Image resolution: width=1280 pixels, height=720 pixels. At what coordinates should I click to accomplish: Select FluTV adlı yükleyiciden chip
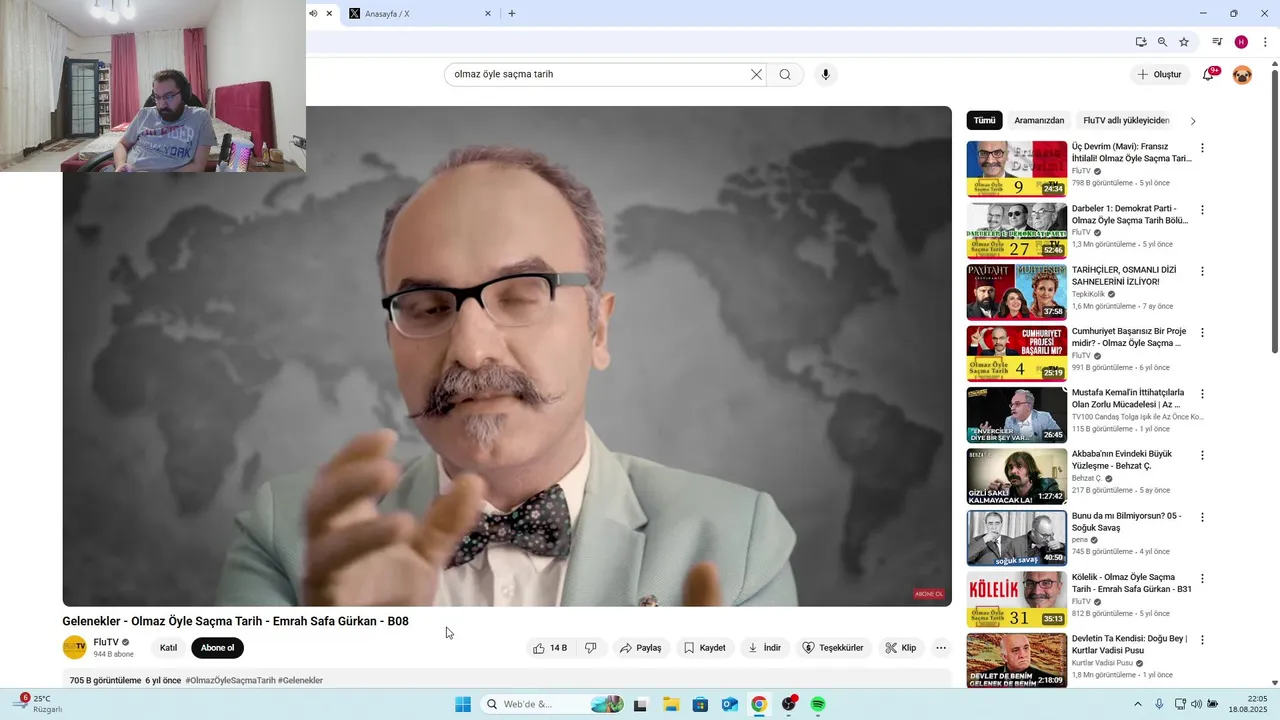pyautogui.click(x=1126, y=120)
